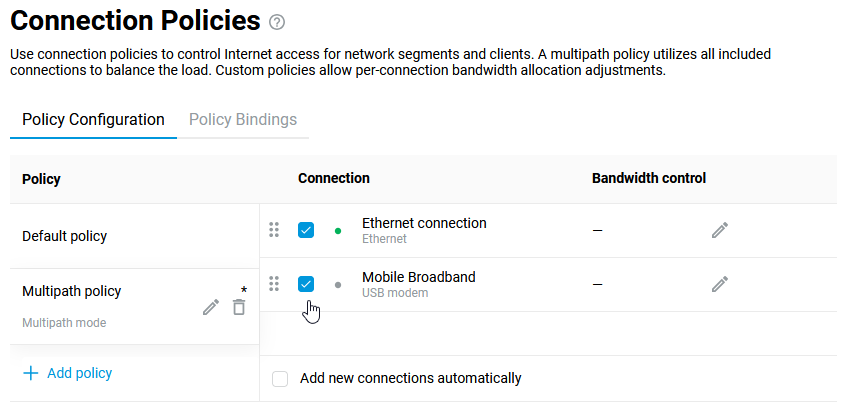
Task: Edit the Multipath policy with pencil icon
Action: tap(210, 307)
